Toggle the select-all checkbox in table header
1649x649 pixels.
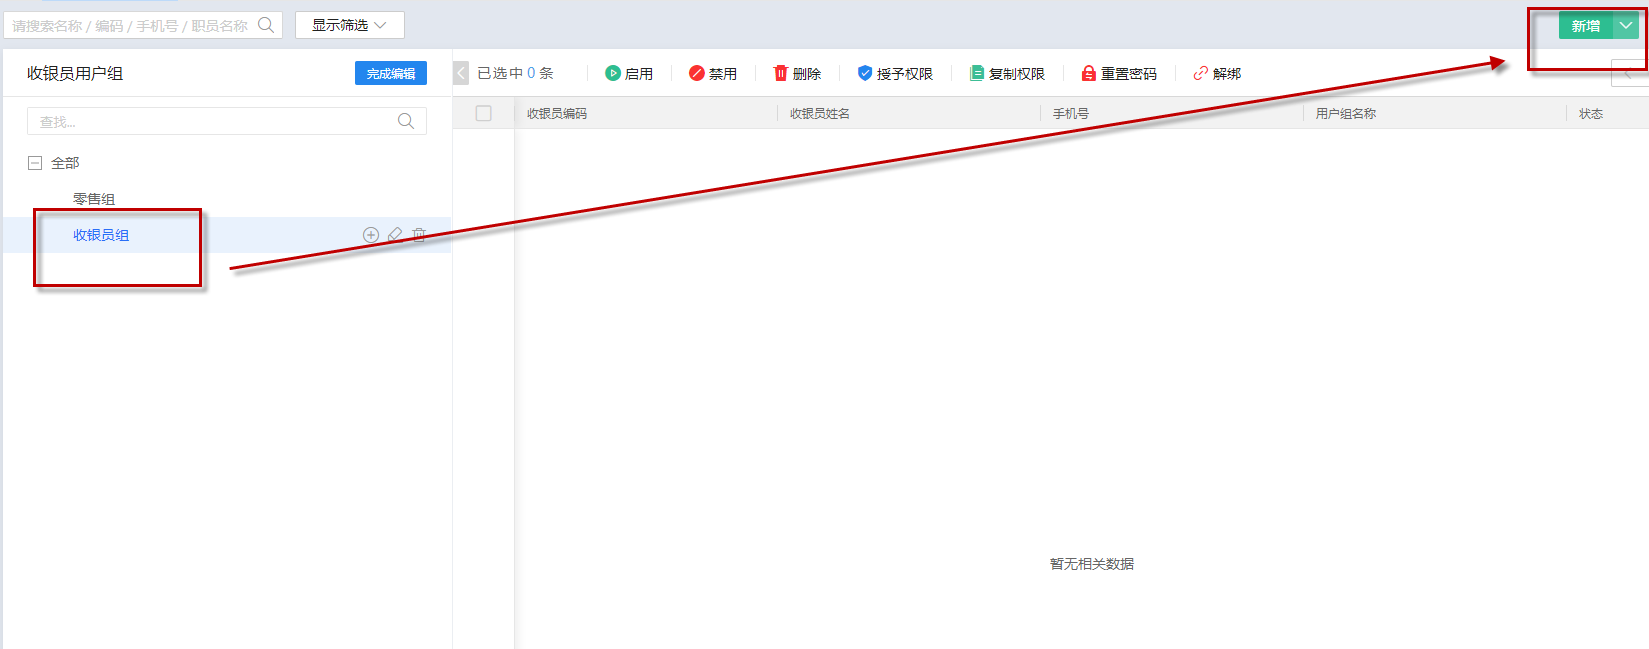(x=484, y=113)
